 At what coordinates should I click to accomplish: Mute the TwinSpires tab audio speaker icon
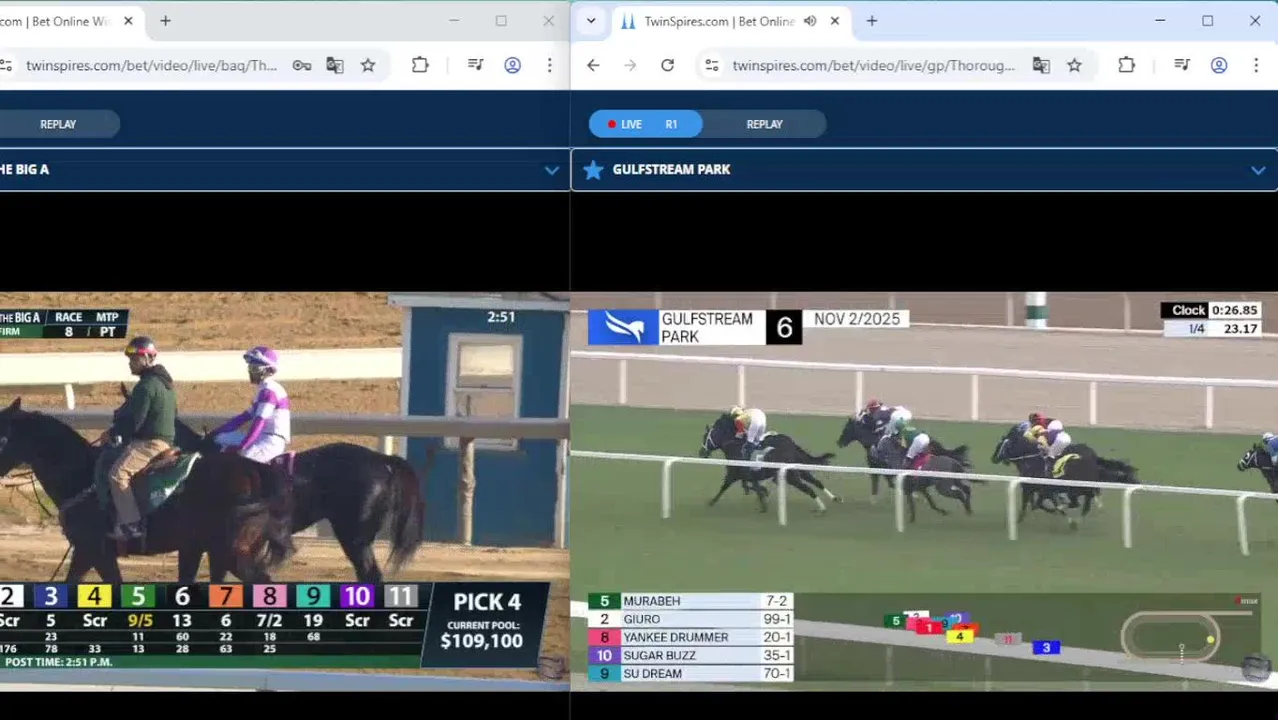(810, 21)
